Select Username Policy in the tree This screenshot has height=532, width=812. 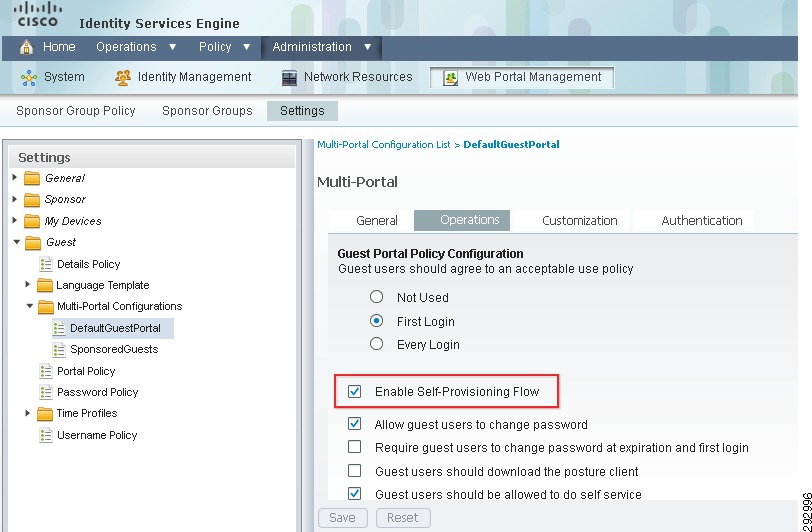[x=97, y=435]
